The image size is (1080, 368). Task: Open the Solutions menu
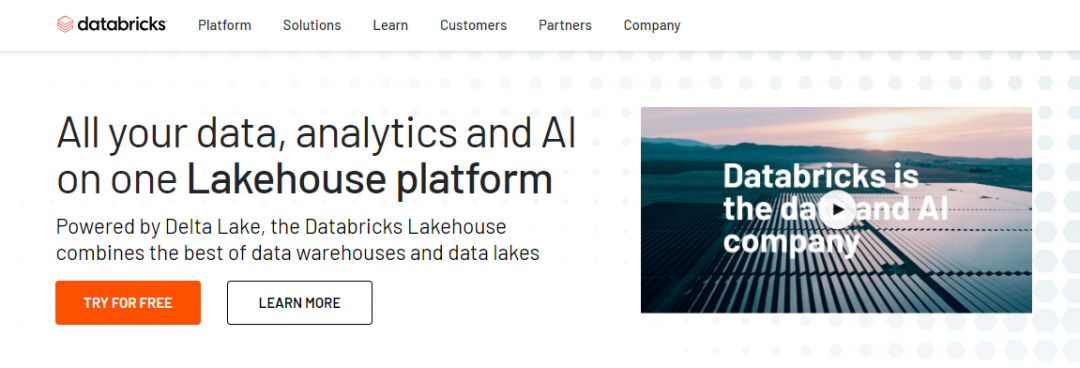[312, 25]
